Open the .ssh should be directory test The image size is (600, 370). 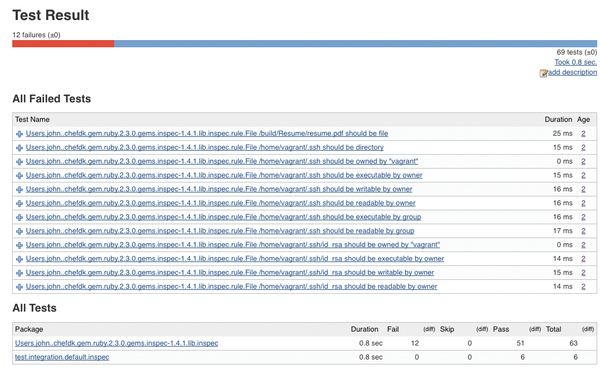[x=204, y=147]
